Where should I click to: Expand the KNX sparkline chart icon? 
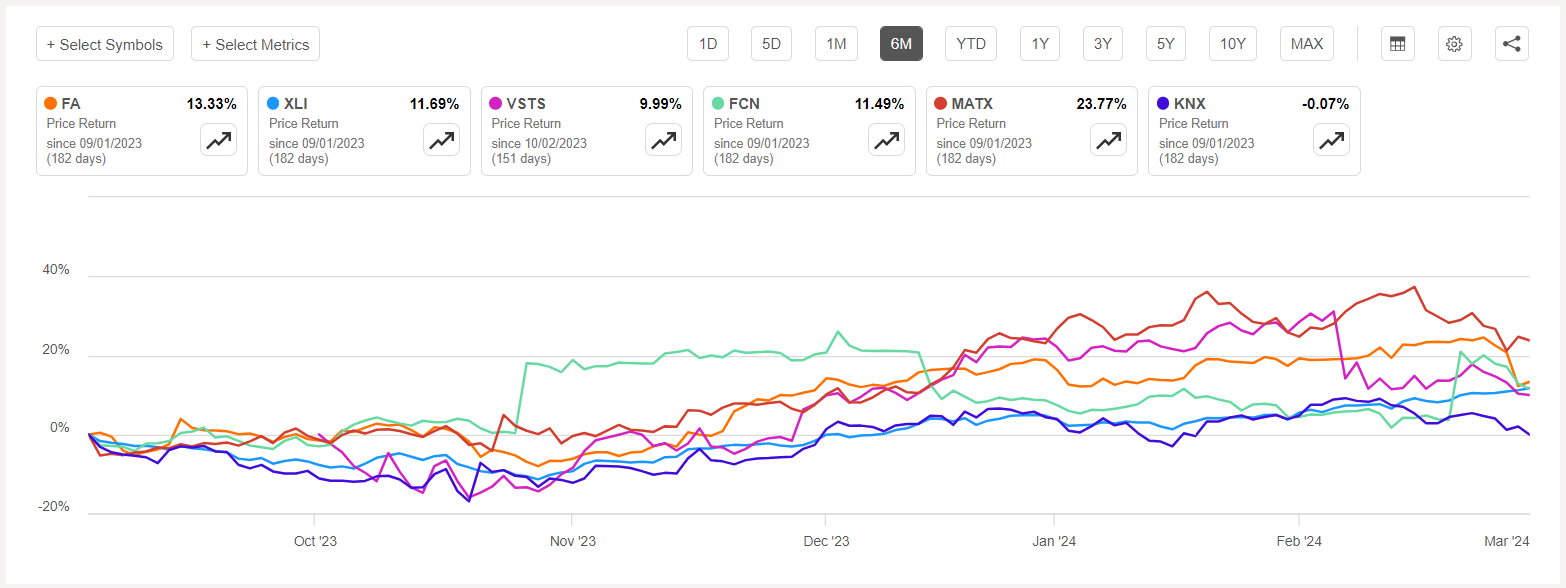[x=1331, y=140]
